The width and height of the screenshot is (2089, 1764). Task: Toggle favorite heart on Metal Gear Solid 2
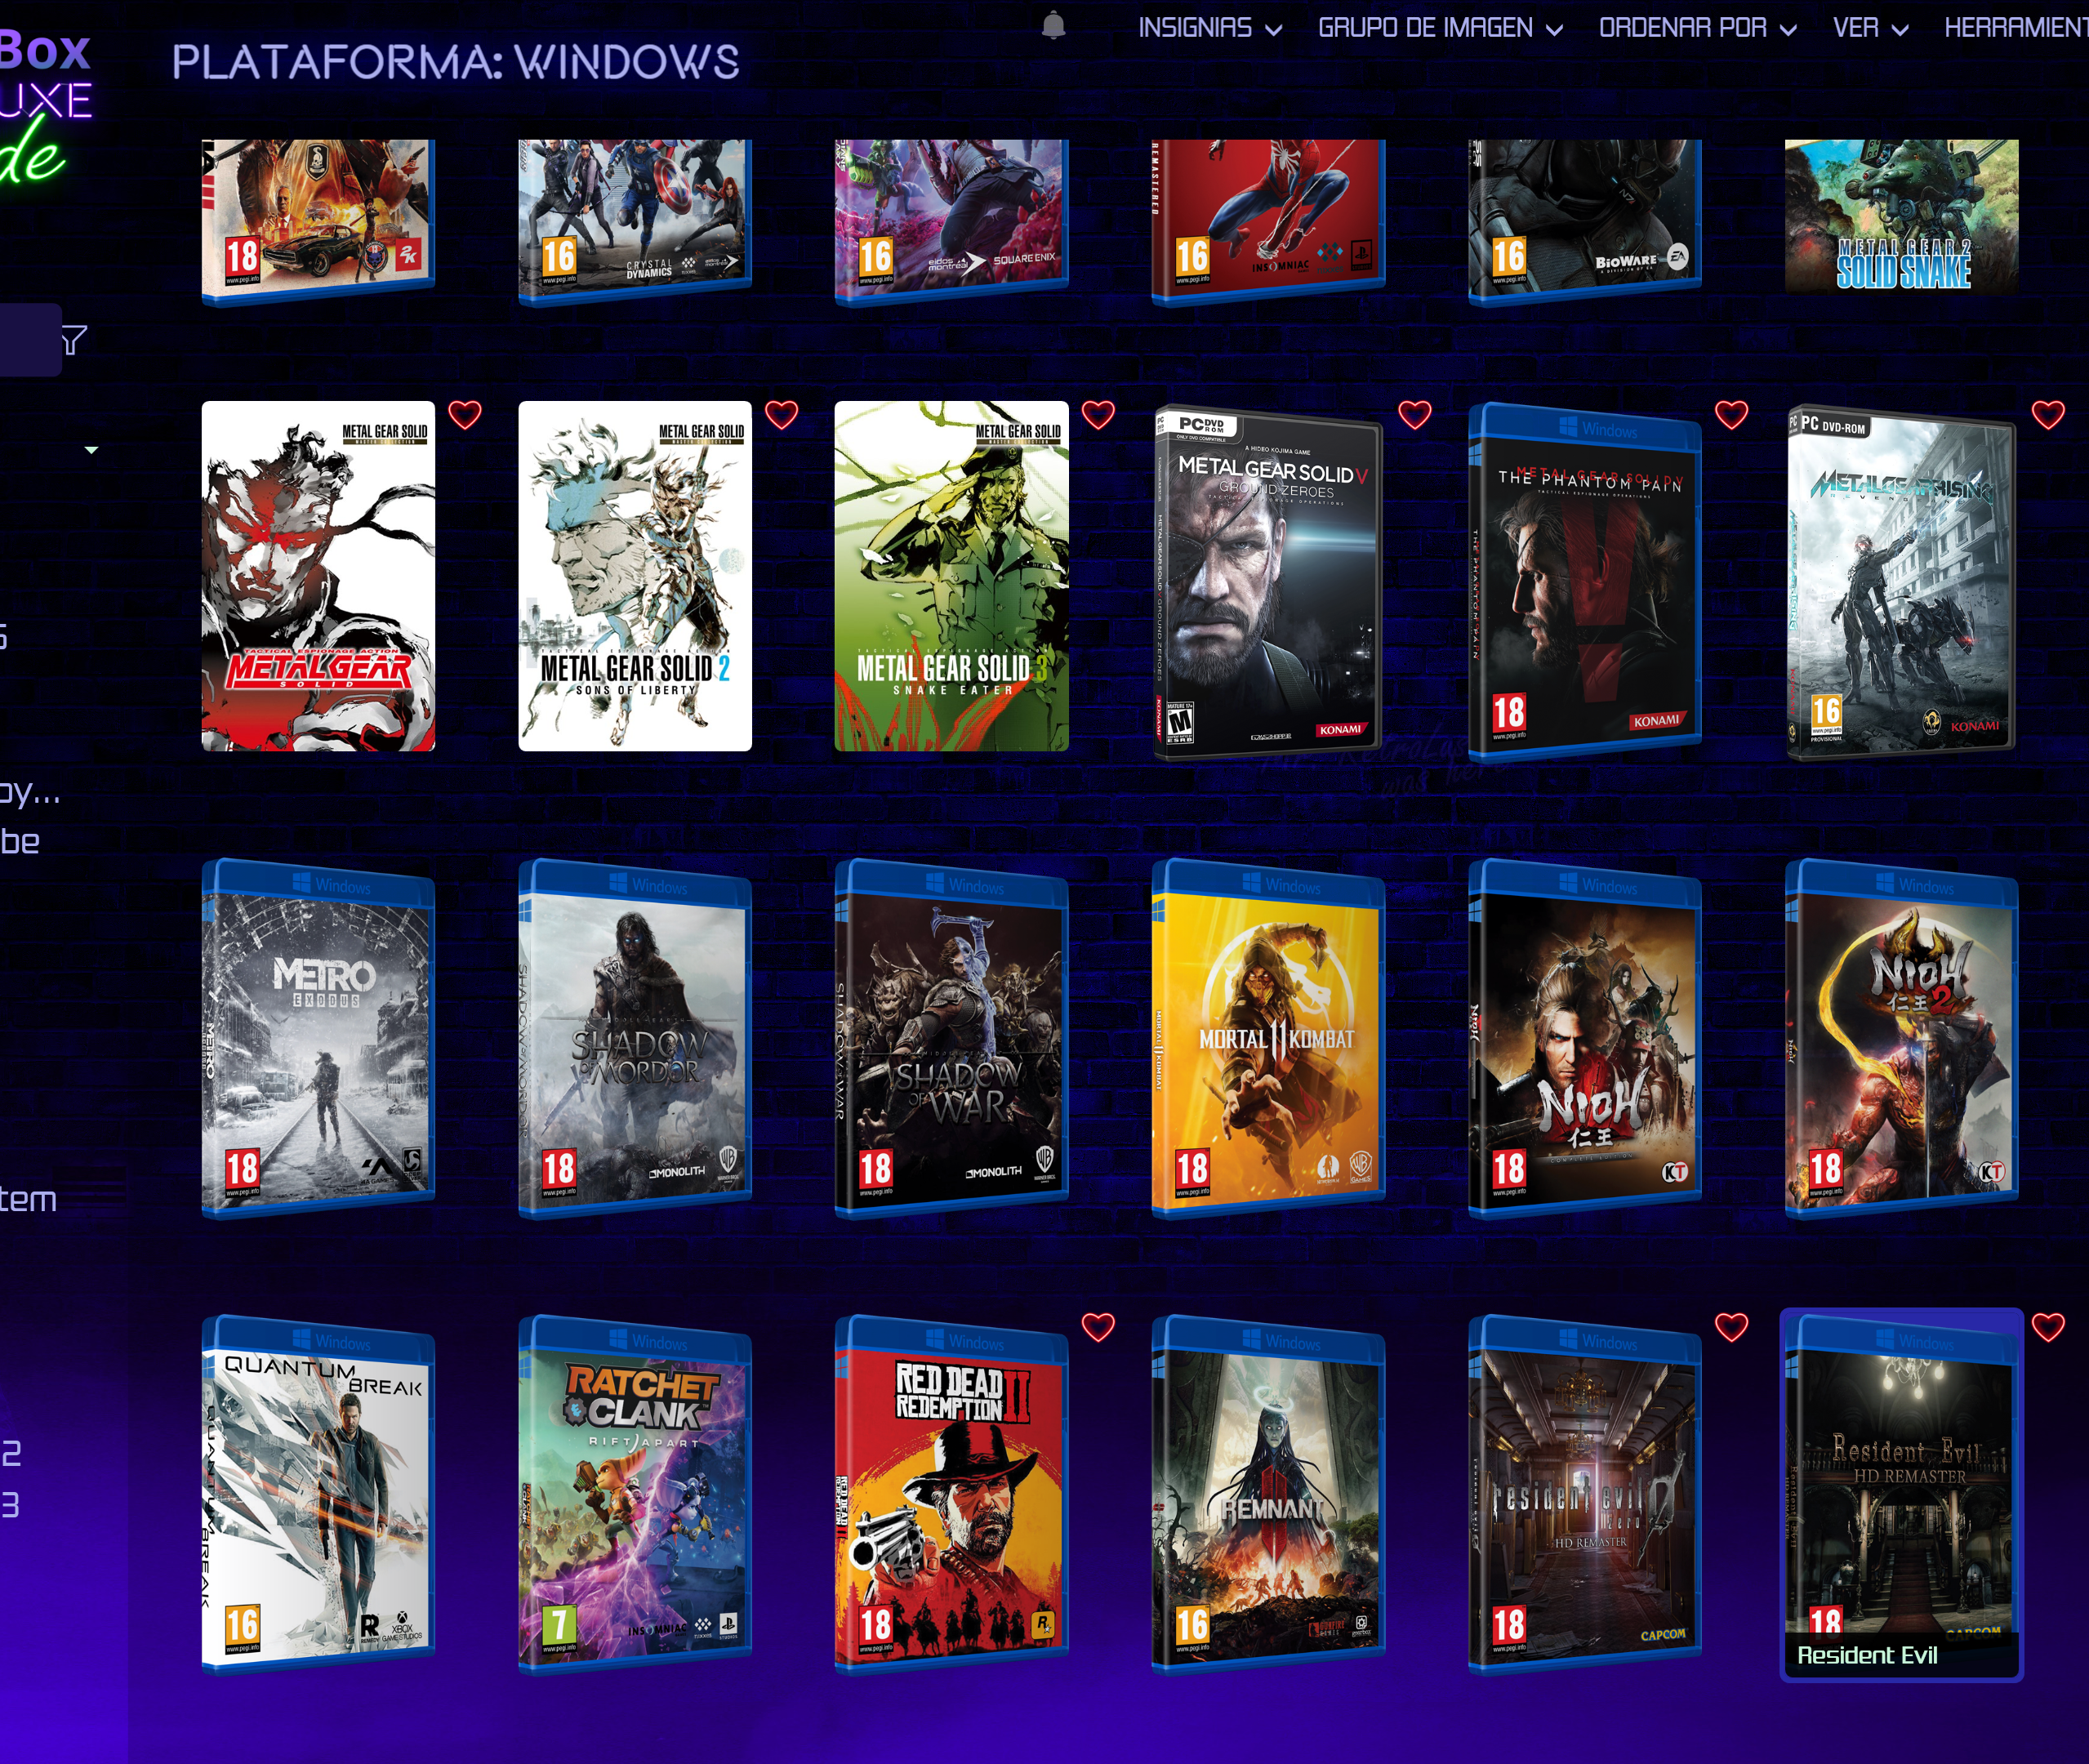pos(782,414)
